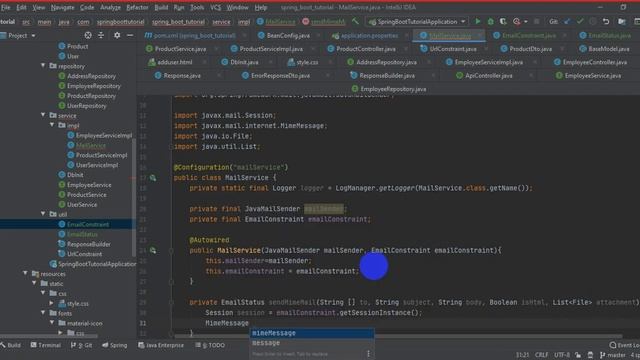640x360 pixels.
Task: Open the Spring tool window
Action: point(115,345)
